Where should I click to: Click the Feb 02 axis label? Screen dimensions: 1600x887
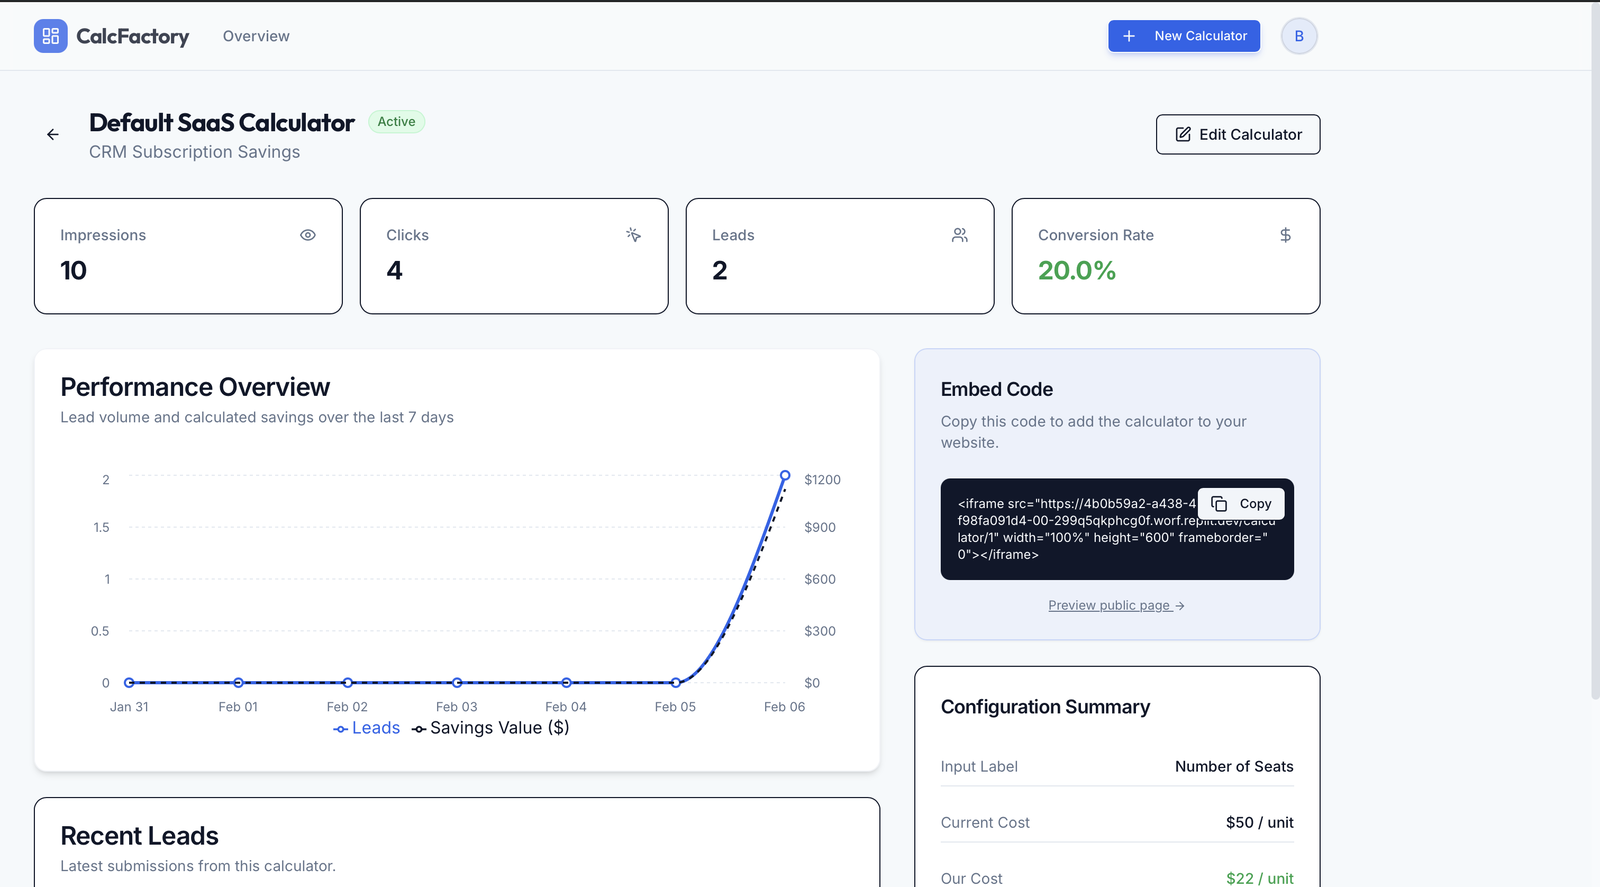click(347, 707)
